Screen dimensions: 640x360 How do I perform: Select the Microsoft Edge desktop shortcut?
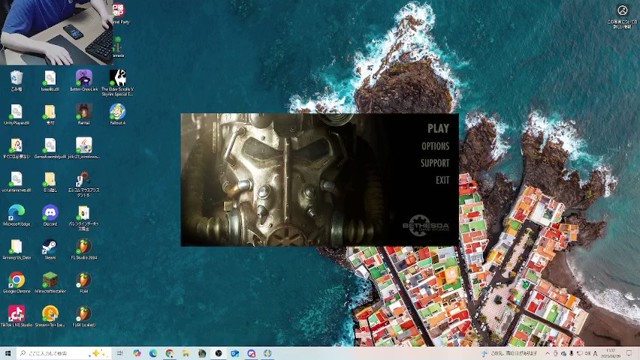(16, 215)
